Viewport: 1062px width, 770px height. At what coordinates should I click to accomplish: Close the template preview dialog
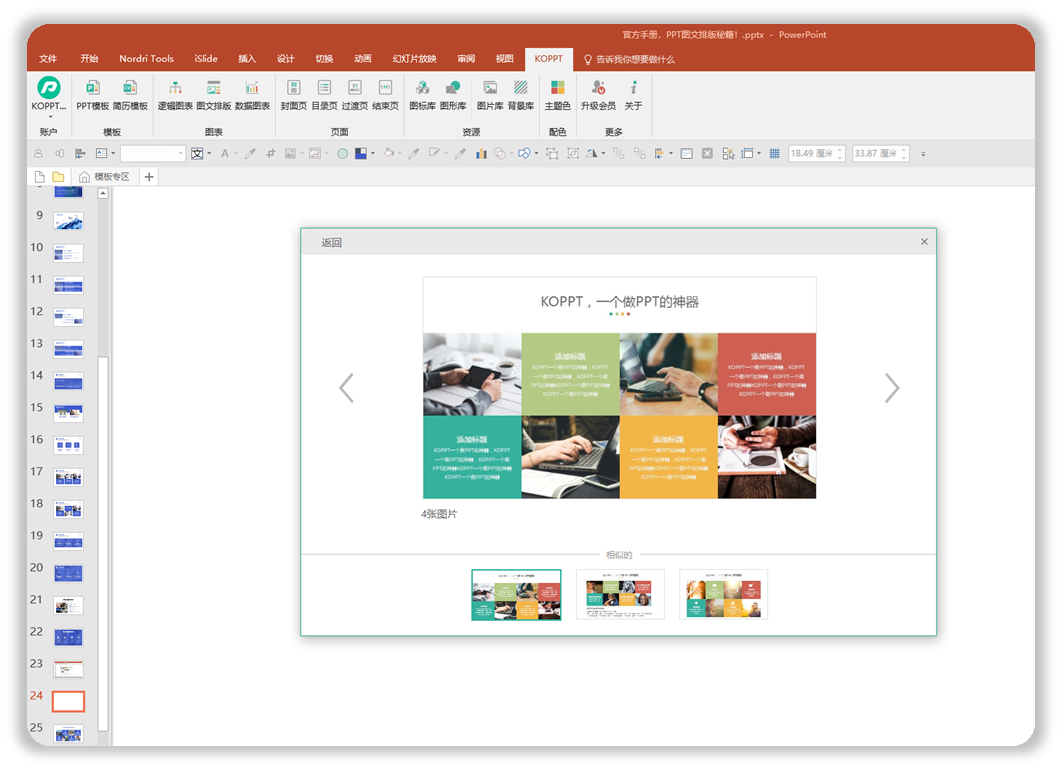click(x=925, y=242)
